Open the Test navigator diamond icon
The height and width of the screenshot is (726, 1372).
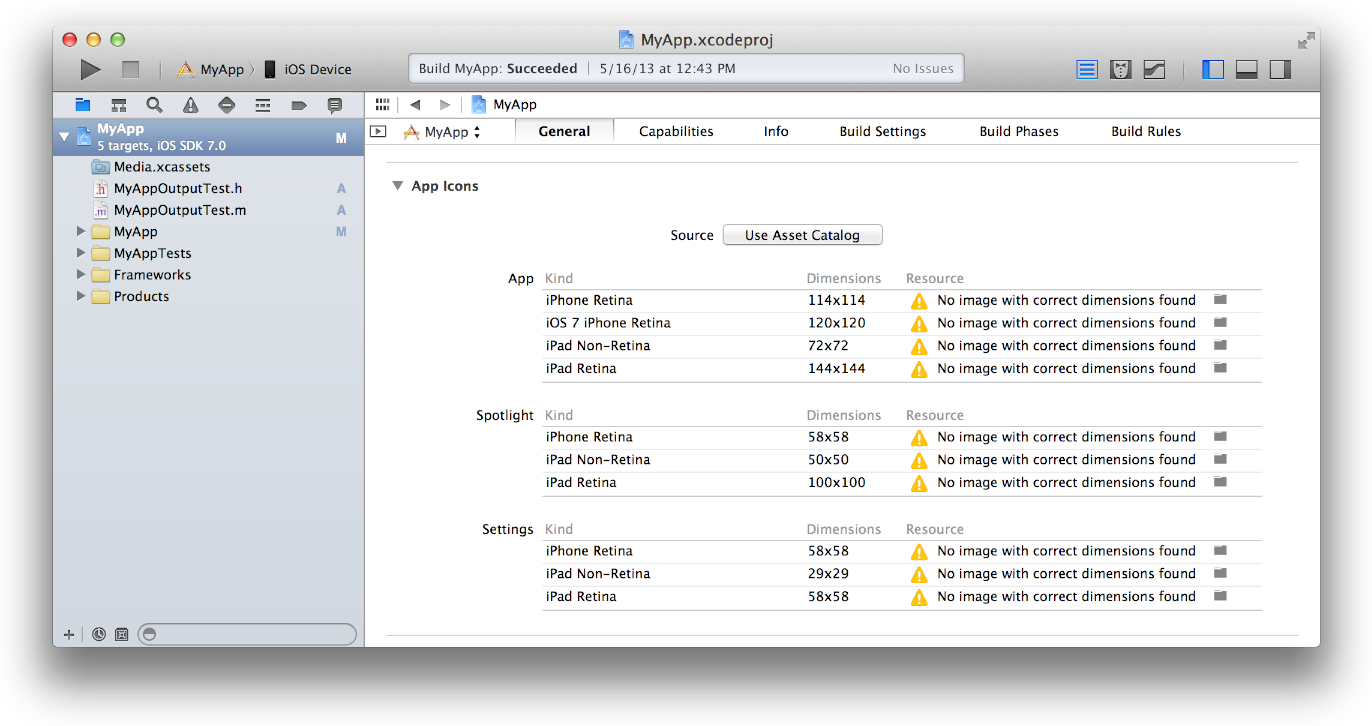(226, 105)
